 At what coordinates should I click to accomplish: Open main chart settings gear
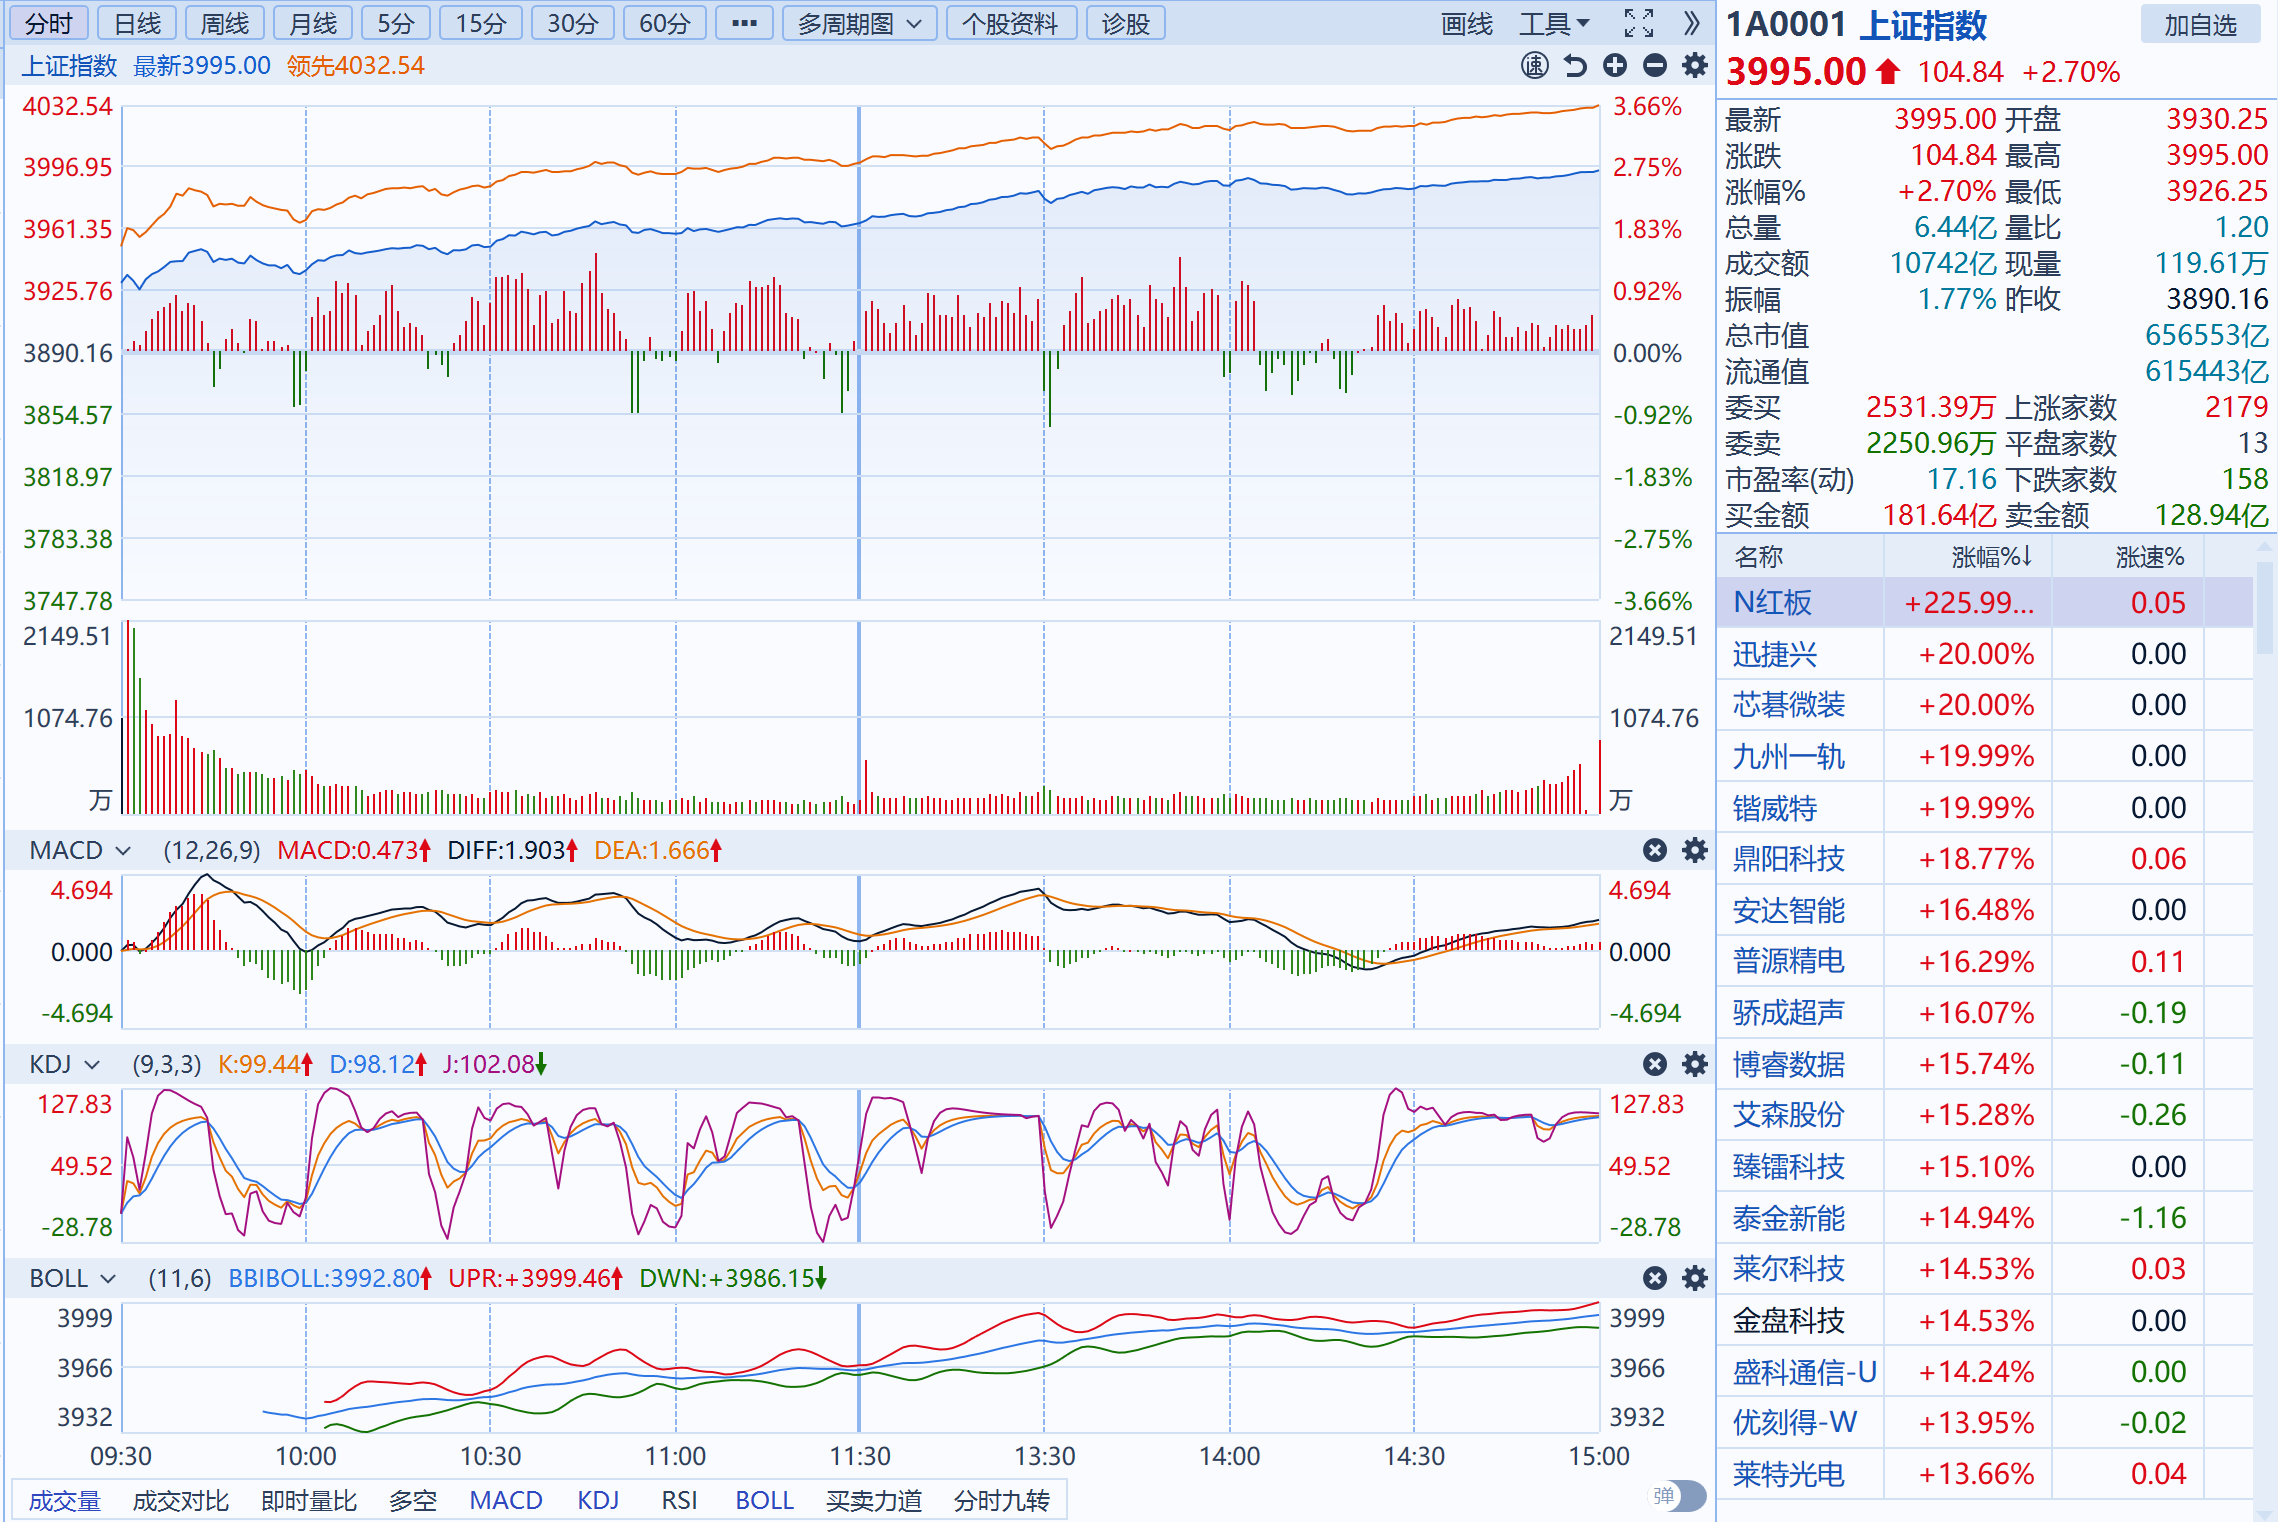(x=1695, y=66)
